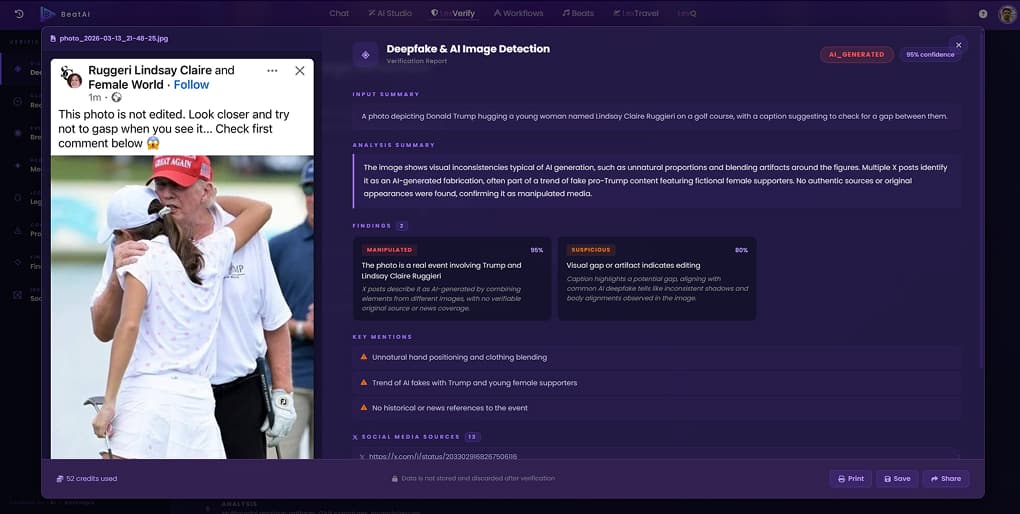Open the help question mark icon
The image size is (1020, 514).
(983, 14)
